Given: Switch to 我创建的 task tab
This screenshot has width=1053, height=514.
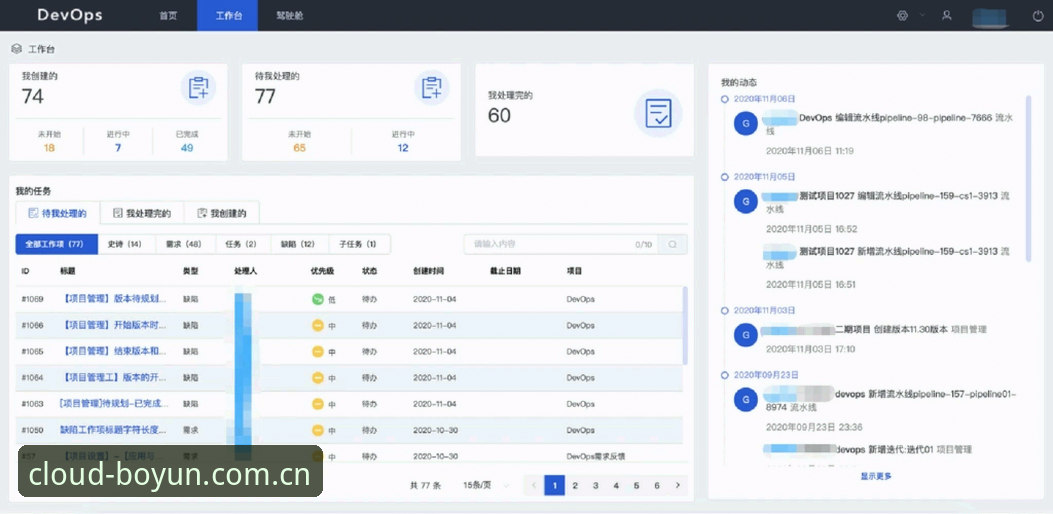Looking at the screenshot, I should click(222, 213).
